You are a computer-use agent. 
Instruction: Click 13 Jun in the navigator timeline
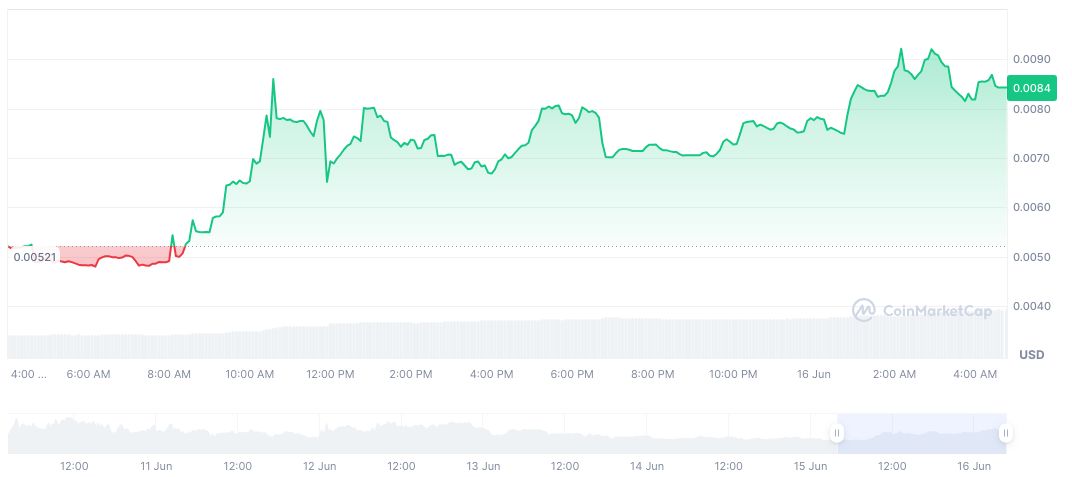click(x=484, y=466)
